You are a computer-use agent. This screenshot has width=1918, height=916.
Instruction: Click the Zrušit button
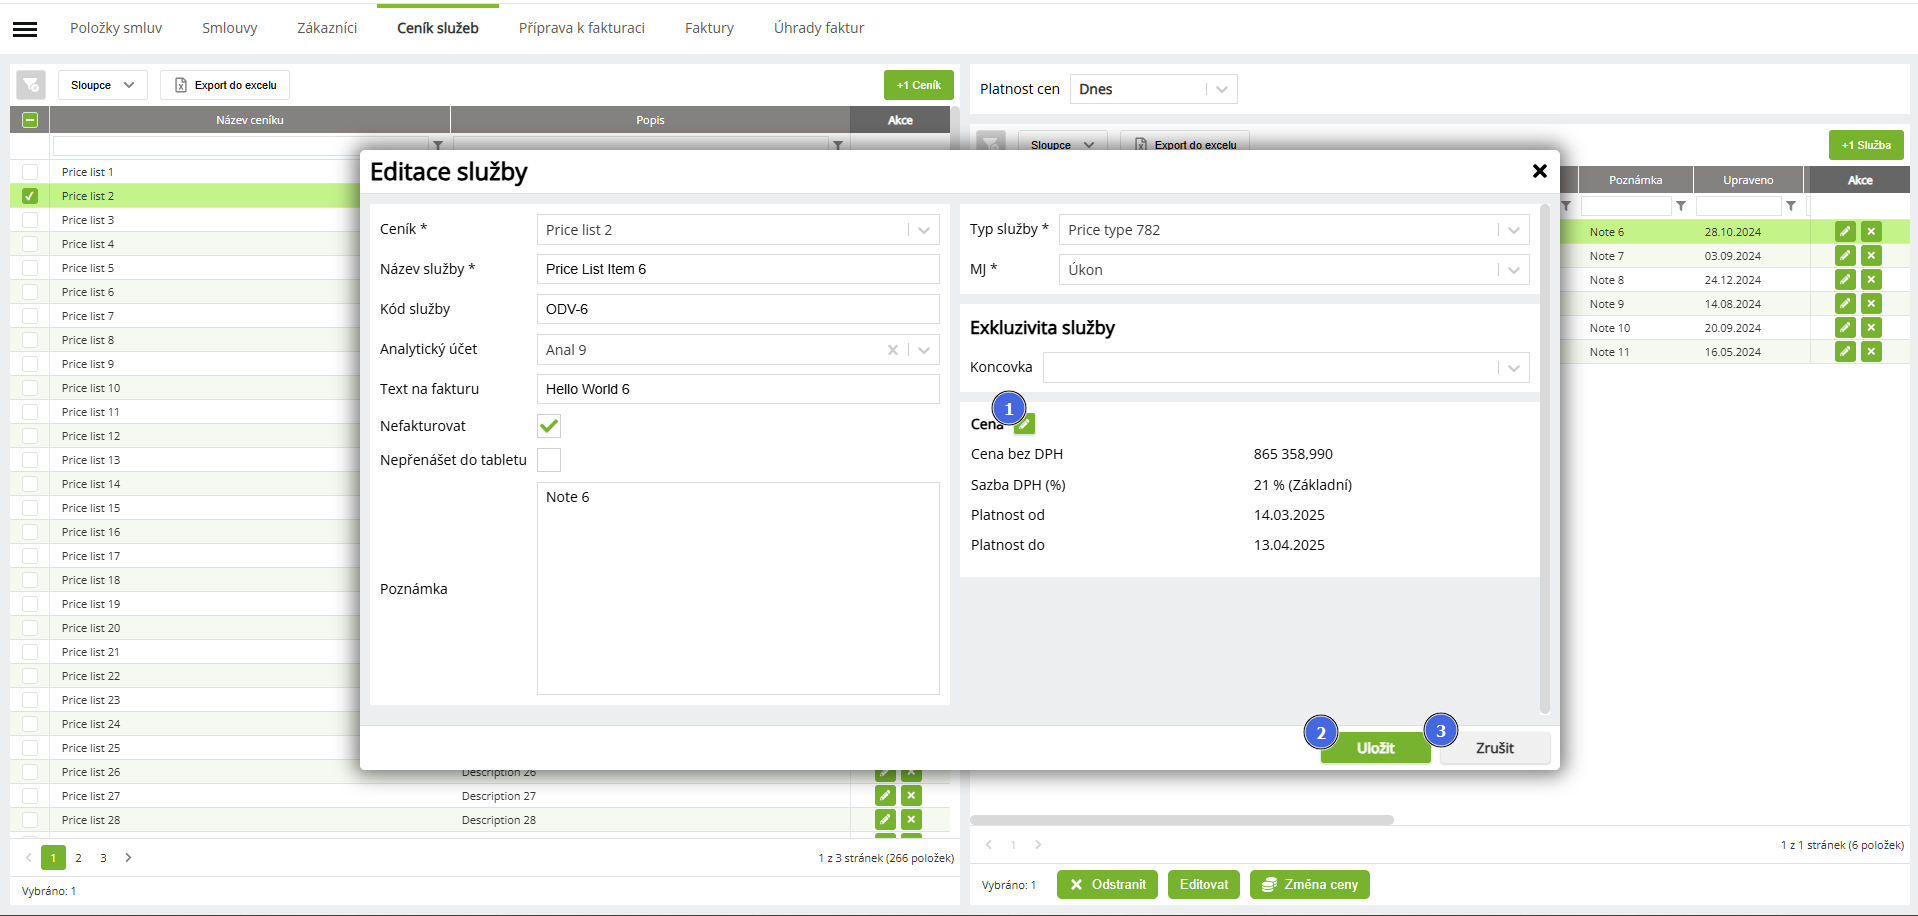tap(1495, 748)
